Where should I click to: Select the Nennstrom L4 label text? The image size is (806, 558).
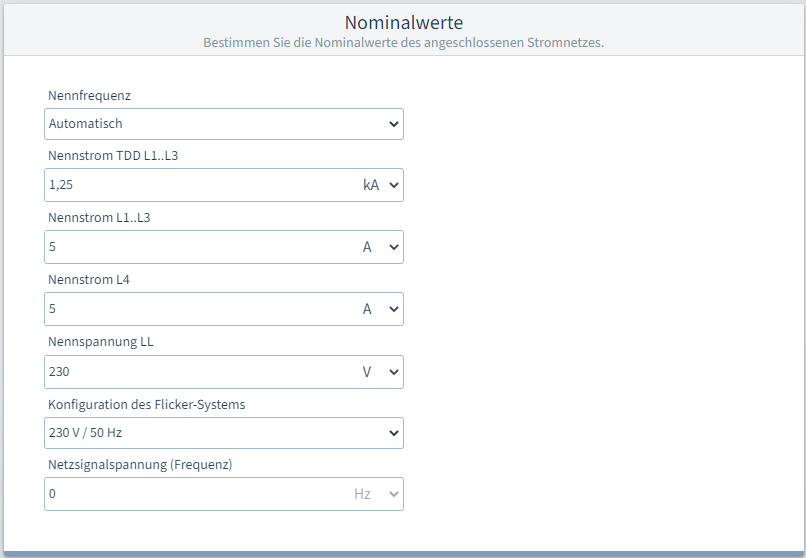pos(89,280)
